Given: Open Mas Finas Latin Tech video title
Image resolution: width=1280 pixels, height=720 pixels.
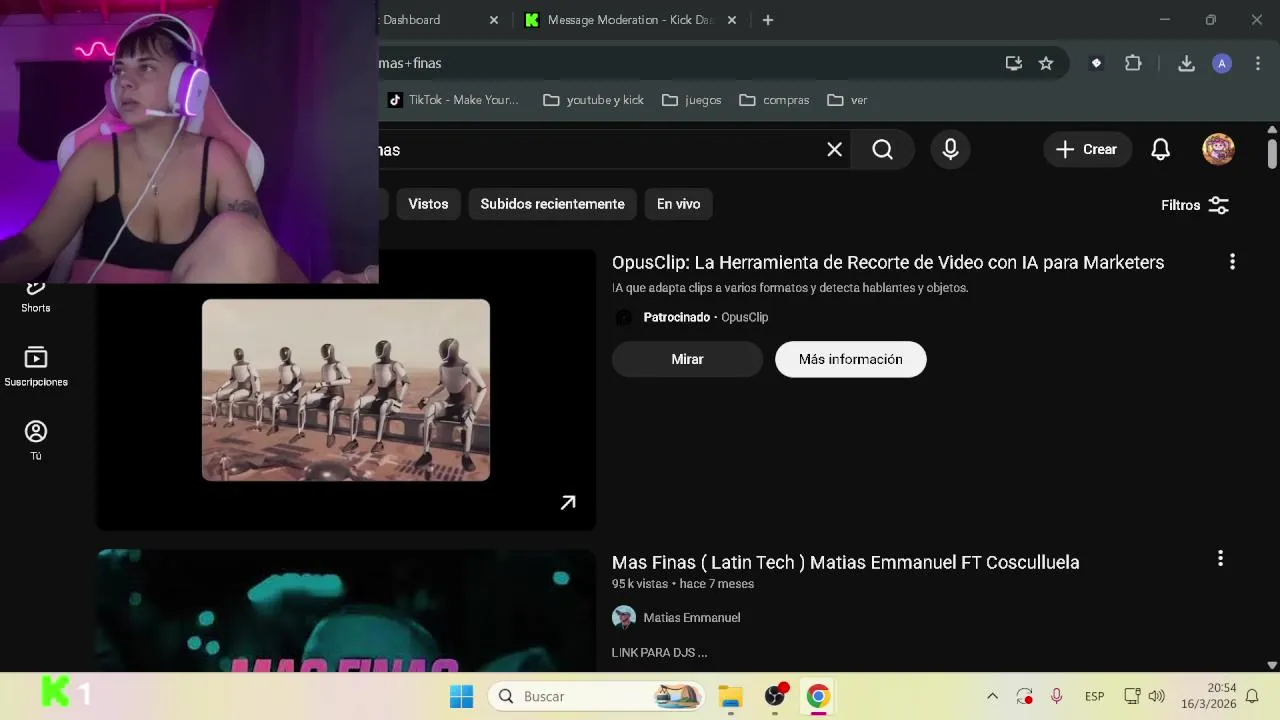Looking at the screenshot, I should tap(846, 562).
